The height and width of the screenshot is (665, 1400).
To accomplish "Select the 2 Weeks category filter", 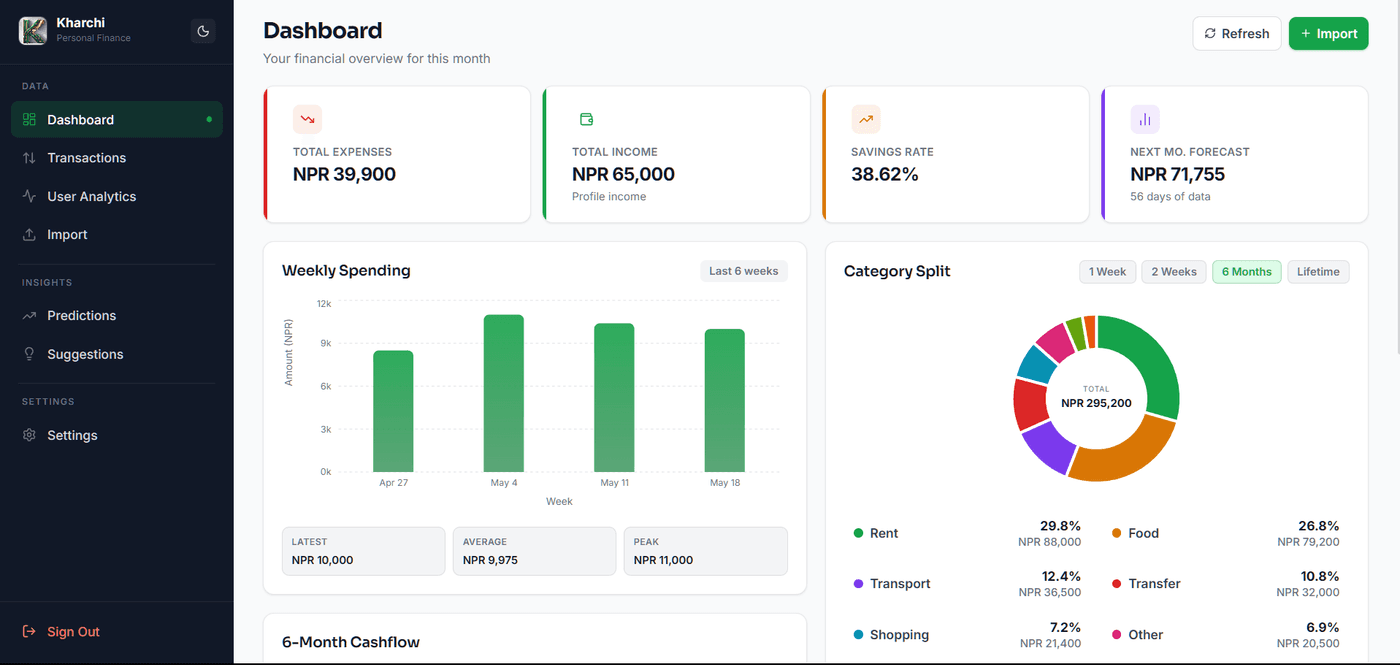I will coord(1174,271).
